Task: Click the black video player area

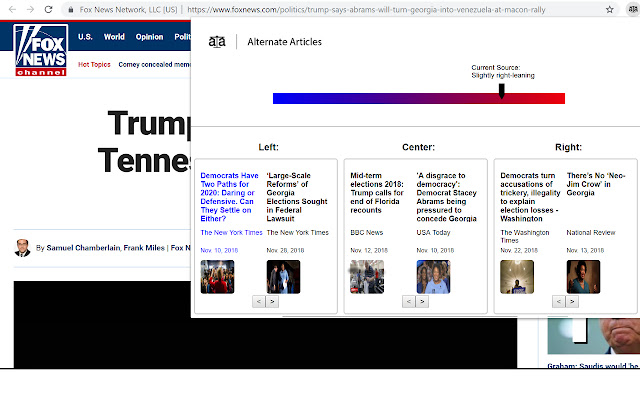Action: point(265,343)
